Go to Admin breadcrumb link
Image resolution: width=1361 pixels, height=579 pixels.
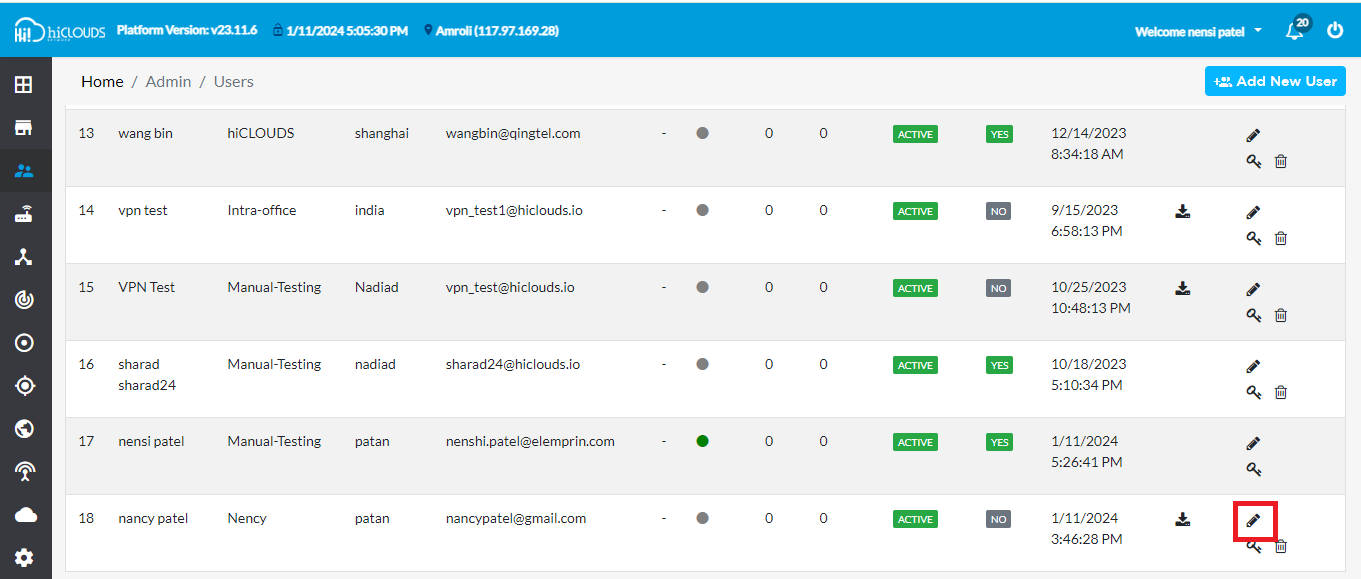click(168, 82)
